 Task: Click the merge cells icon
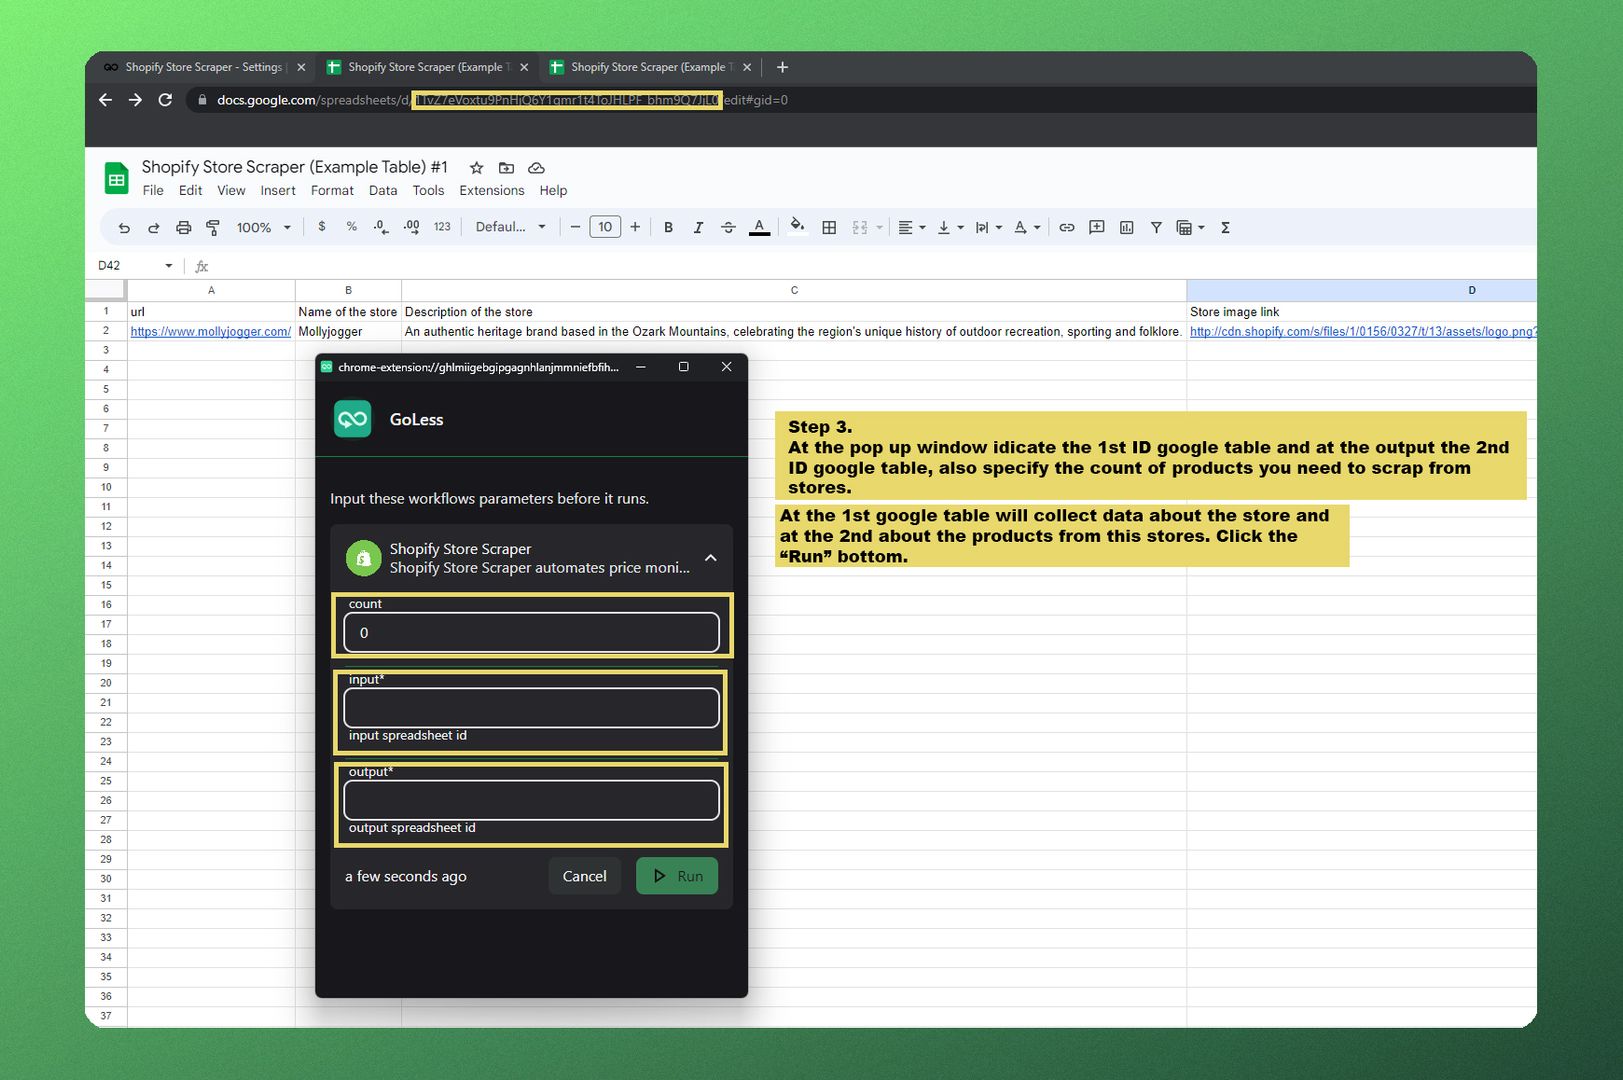(860, 228)
